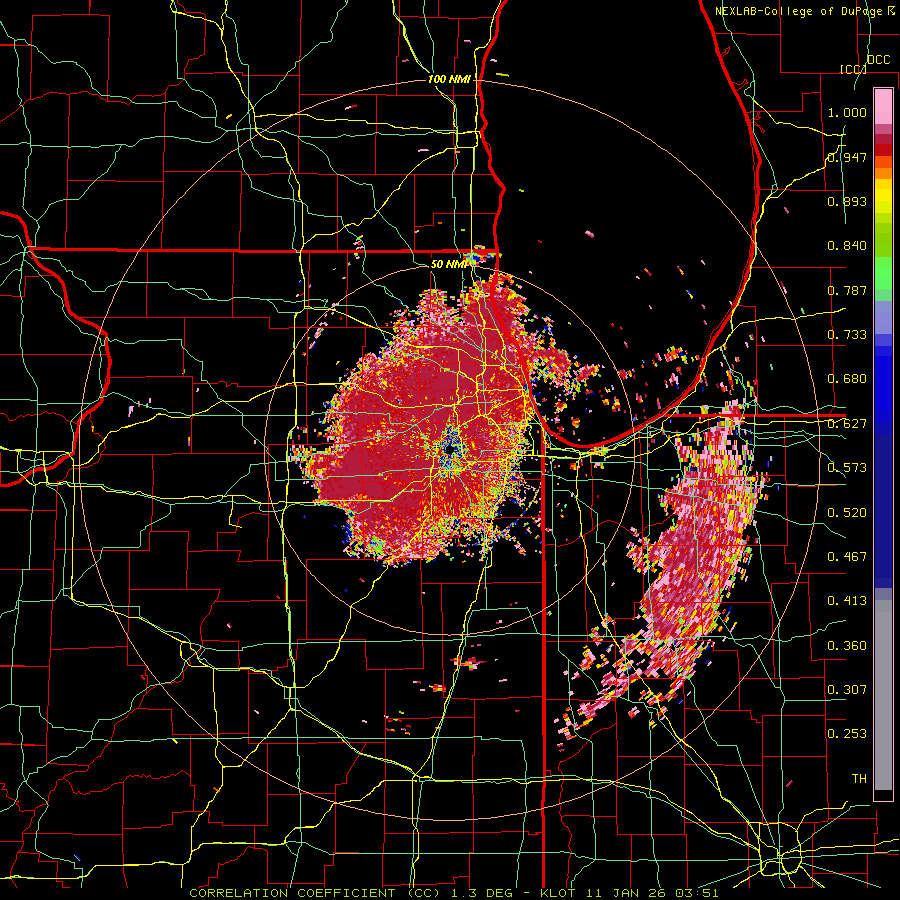900x900 pixels.
Task: Select the 0.947 scale value
Action: pos(847,157)
